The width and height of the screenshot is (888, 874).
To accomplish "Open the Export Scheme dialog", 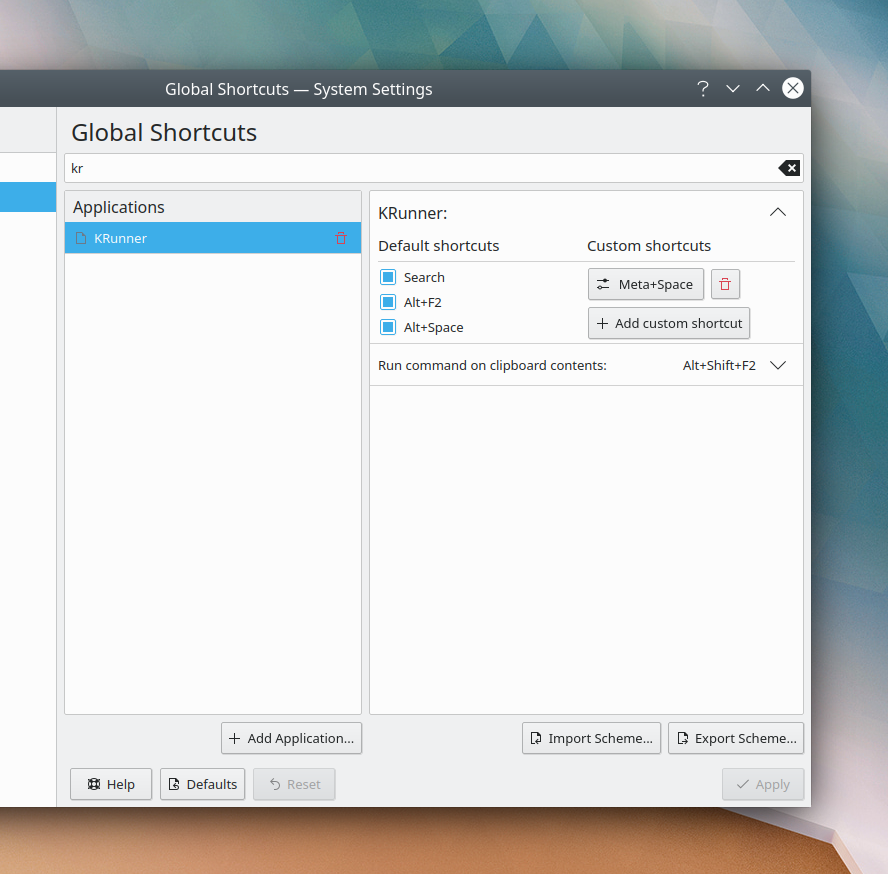I will coord(736,738).
